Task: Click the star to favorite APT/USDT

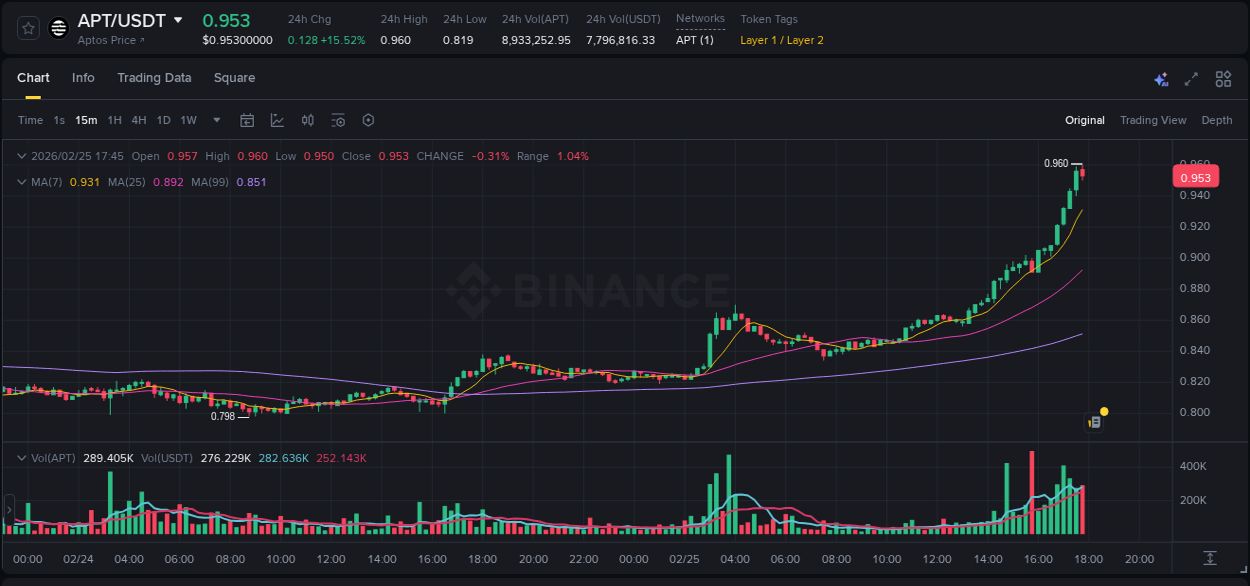Action: pyautogui.click(x=27, y=28)
